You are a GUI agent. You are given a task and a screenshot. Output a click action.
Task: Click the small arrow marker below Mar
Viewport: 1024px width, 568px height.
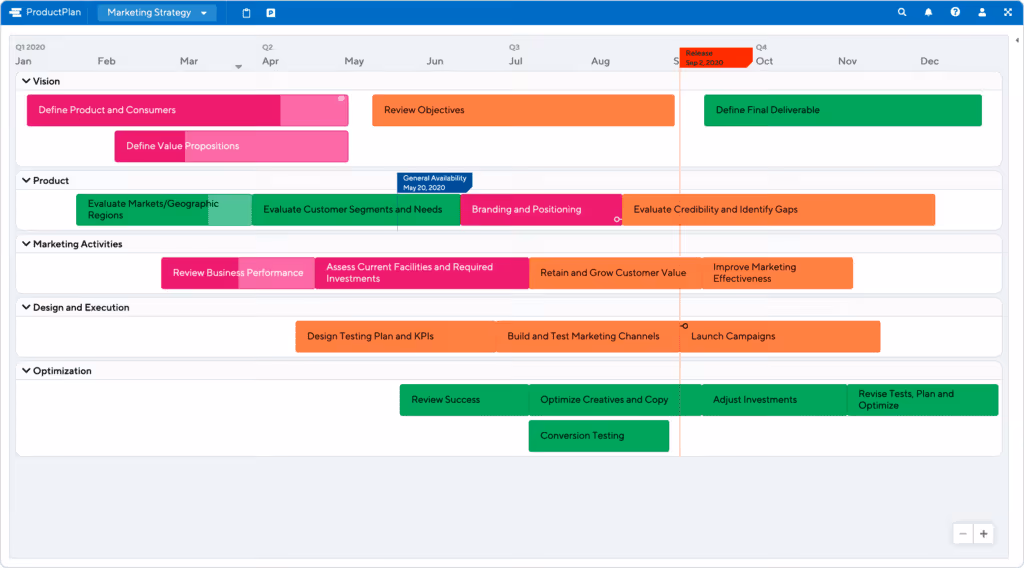pos(238,67)
